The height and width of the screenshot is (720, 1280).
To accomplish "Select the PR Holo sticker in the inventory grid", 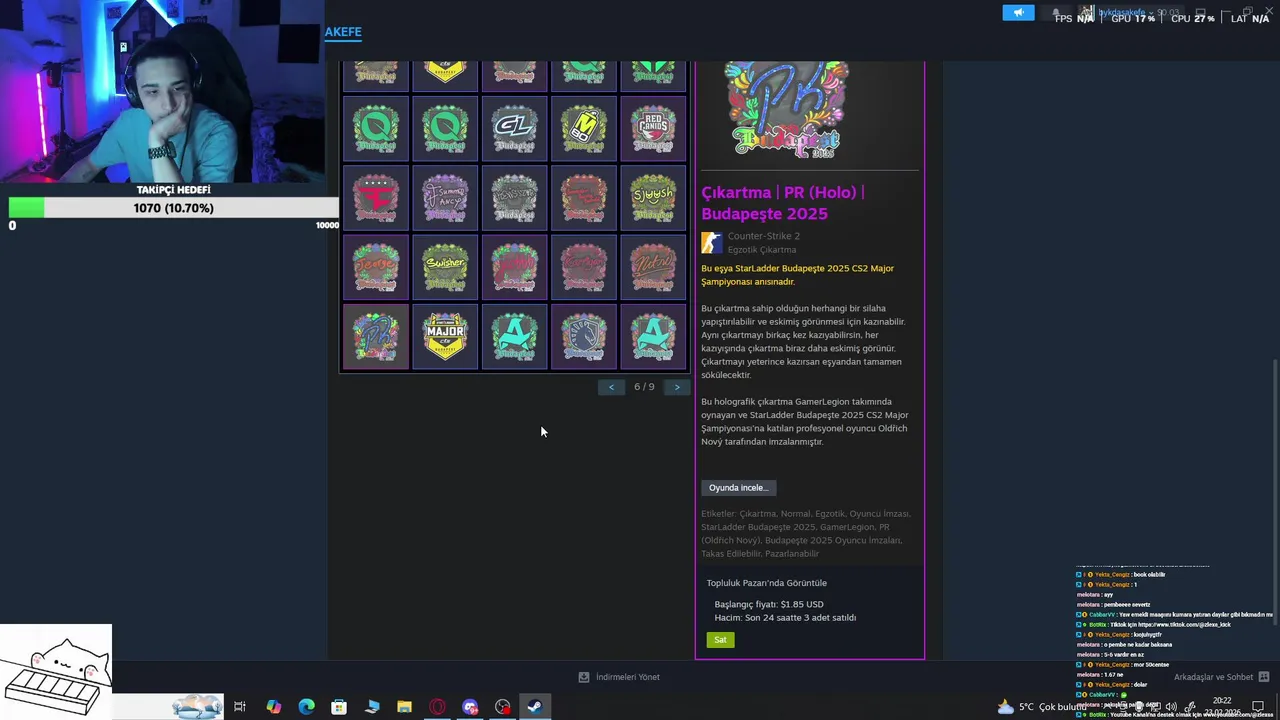I will coord(376,337).
